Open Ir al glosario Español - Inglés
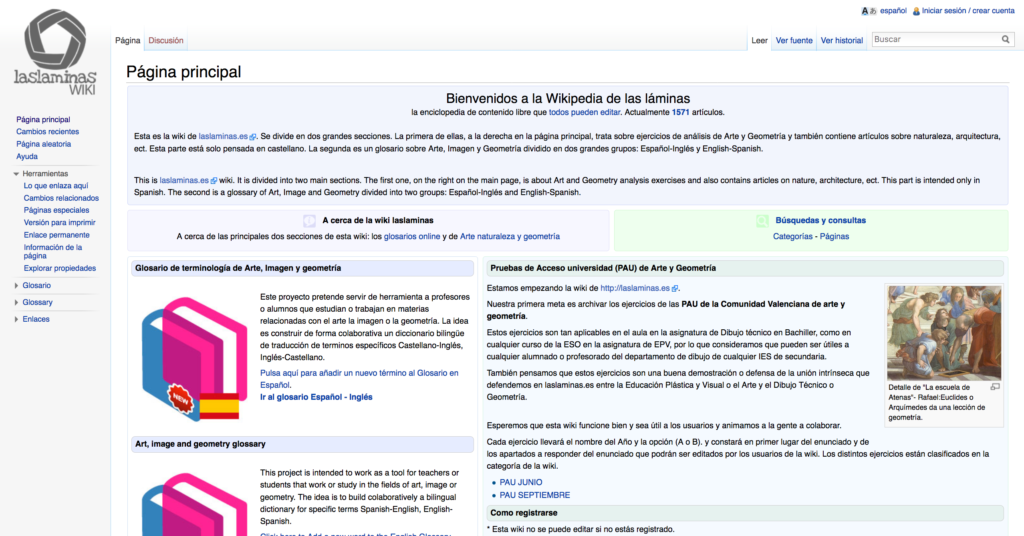 pos(316,397)
